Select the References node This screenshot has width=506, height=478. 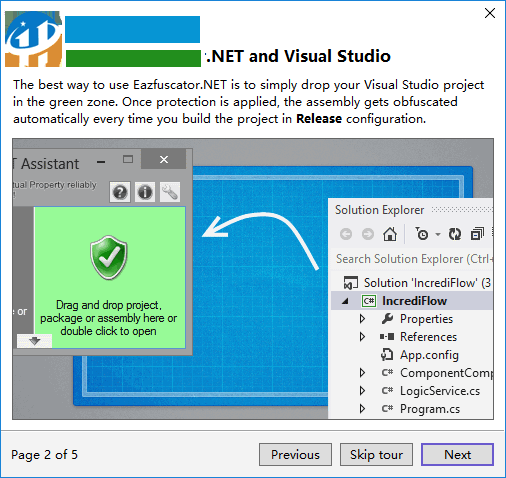(428, 337)
